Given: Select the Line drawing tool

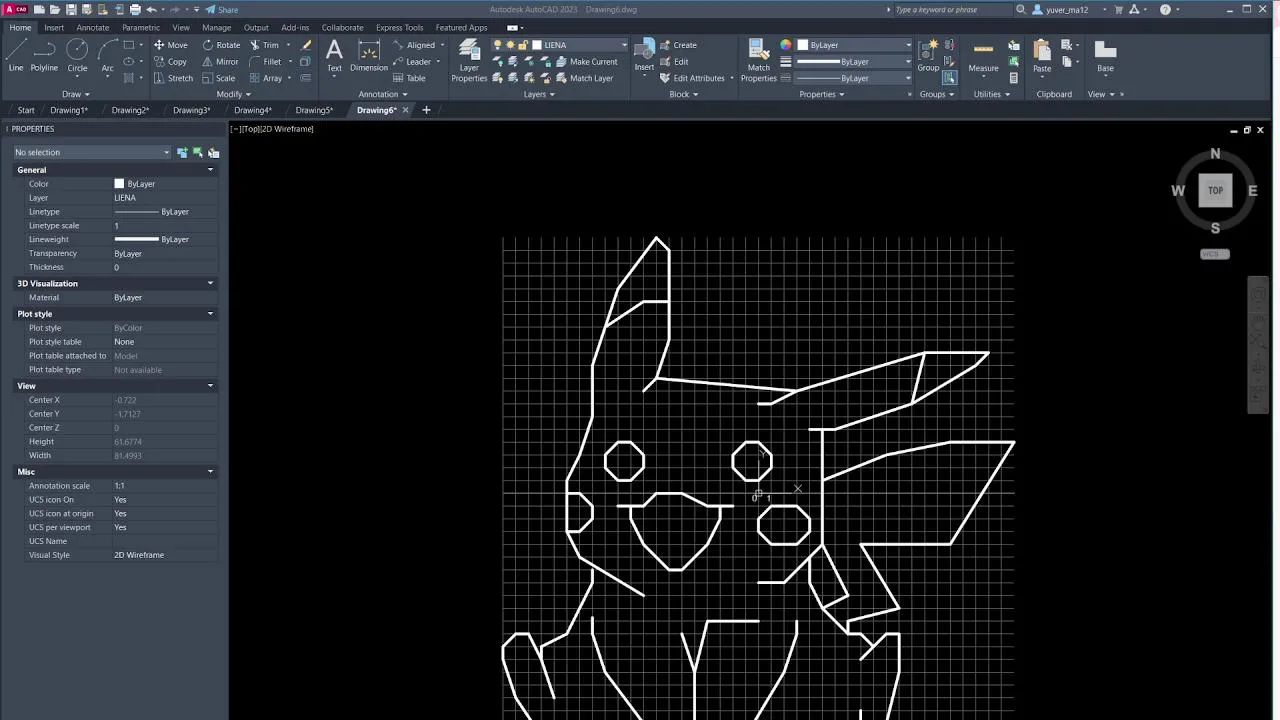Looking at the screenshot, I should click(x=16, y=55).
